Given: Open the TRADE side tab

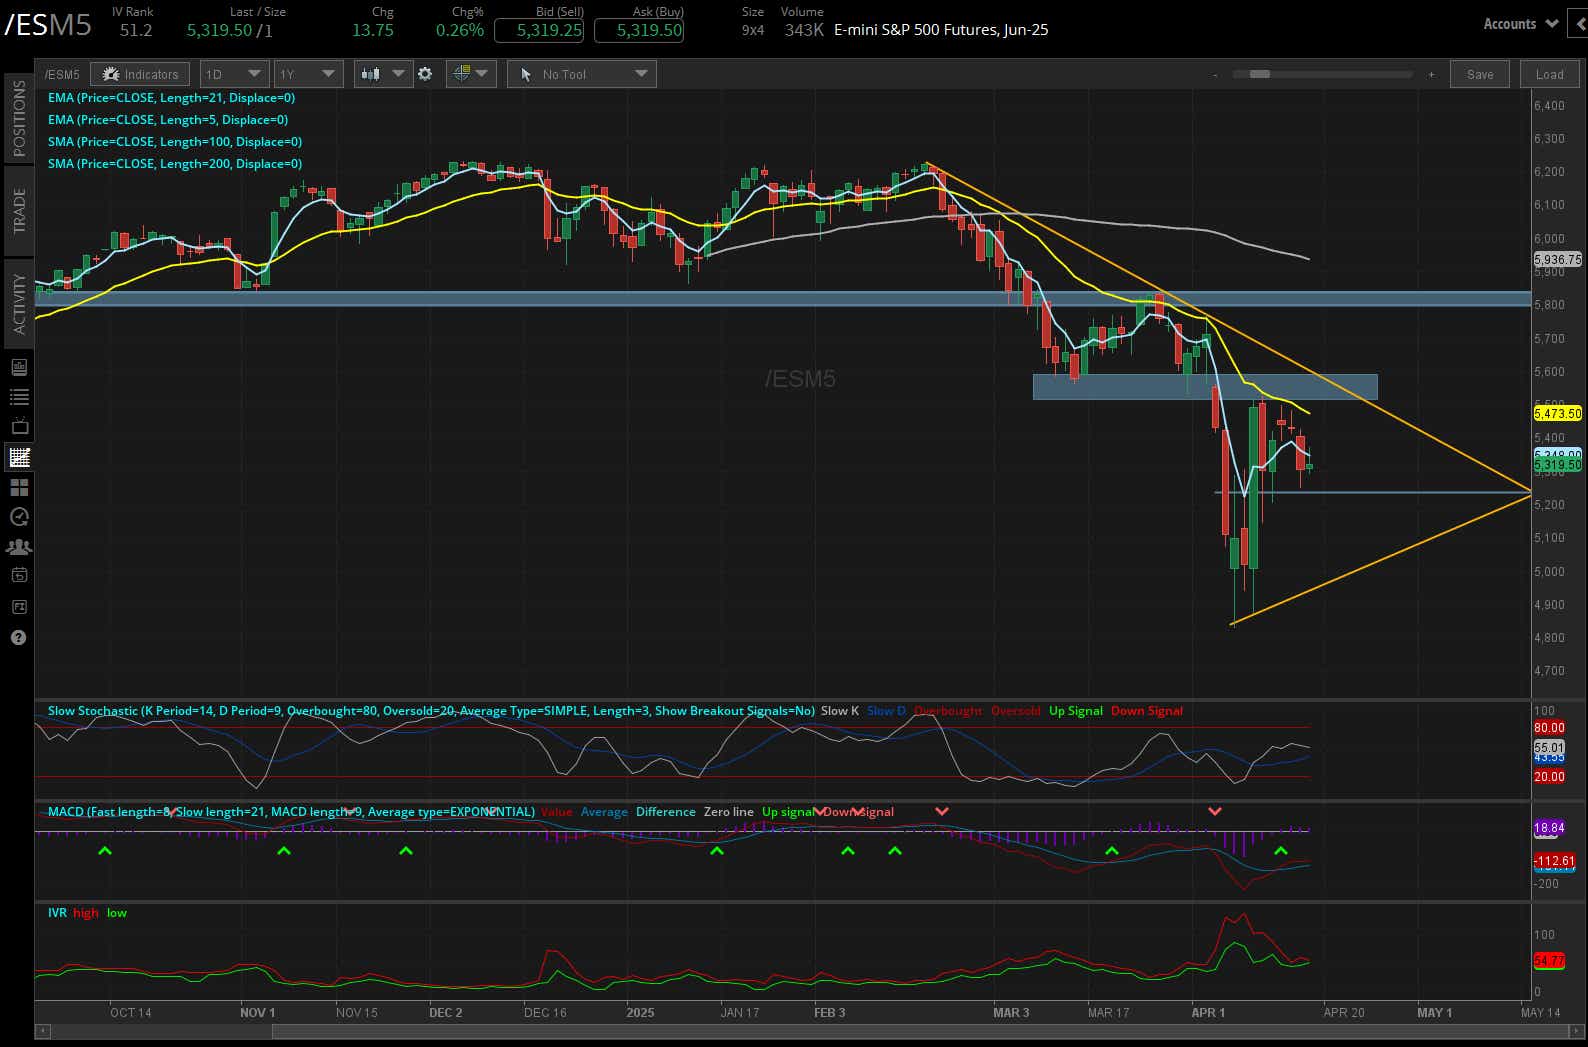Looking at the screenshot, I should click(x=18, y=210).
